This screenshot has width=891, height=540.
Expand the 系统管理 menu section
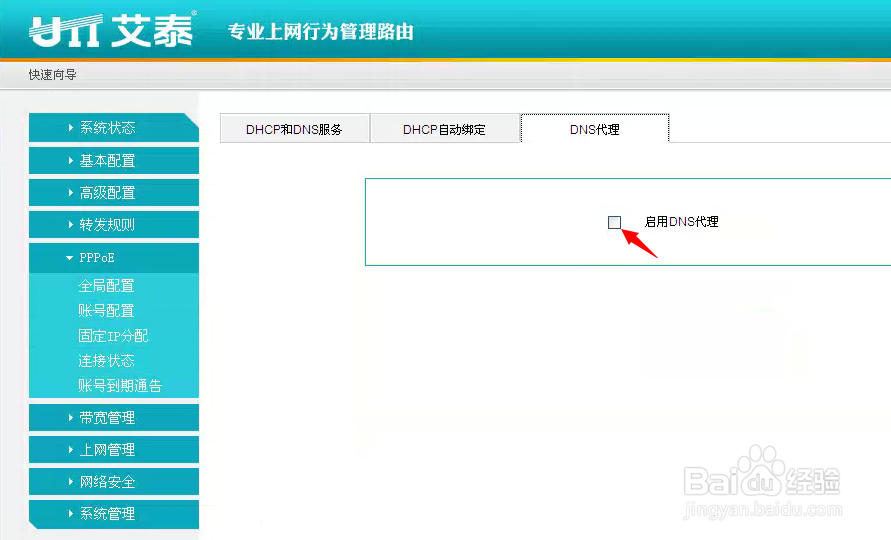coord(114,514)
